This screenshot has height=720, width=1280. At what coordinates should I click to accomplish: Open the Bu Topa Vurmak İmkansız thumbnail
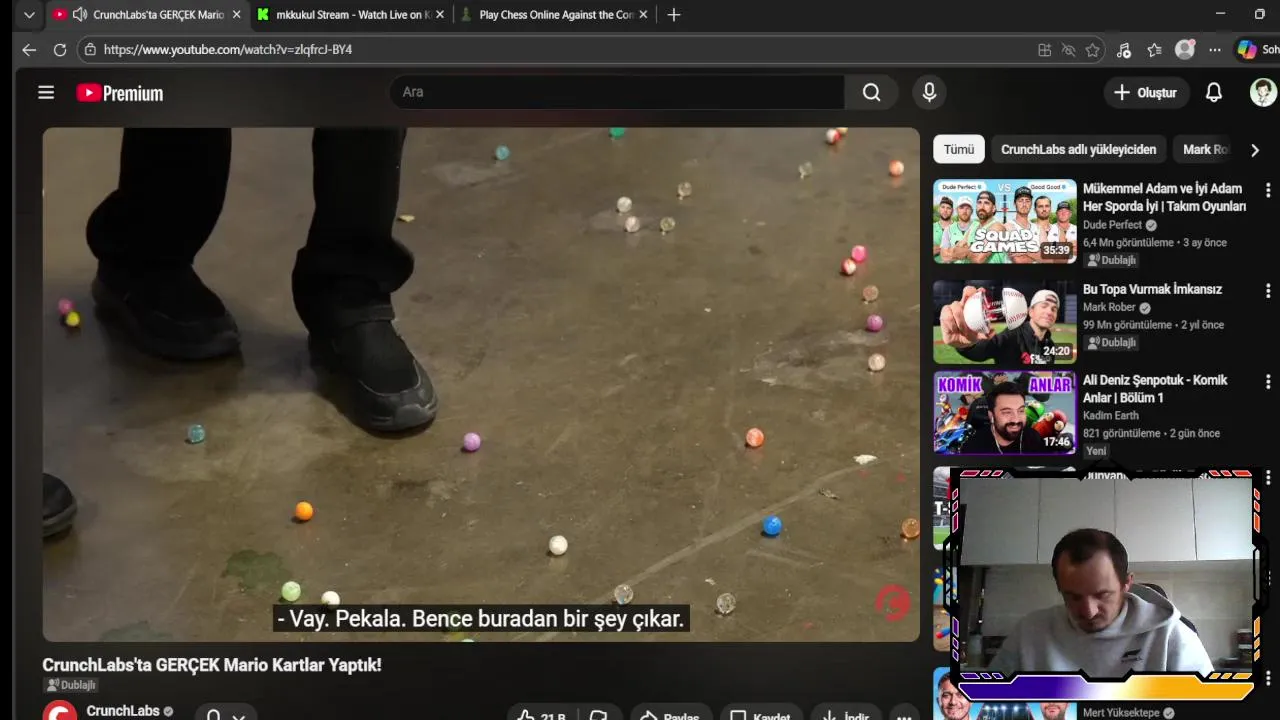(1005, 322)
